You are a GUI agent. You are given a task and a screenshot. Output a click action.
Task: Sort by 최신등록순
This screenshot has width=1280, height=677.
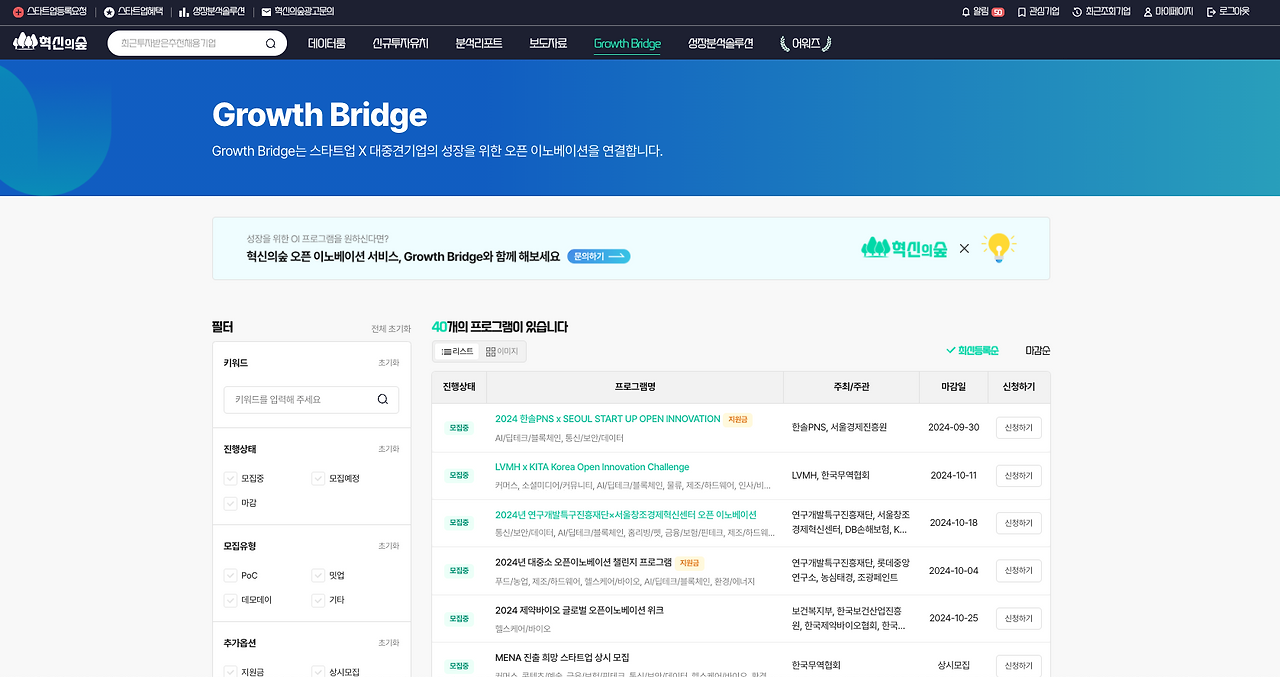pos(972,351)
